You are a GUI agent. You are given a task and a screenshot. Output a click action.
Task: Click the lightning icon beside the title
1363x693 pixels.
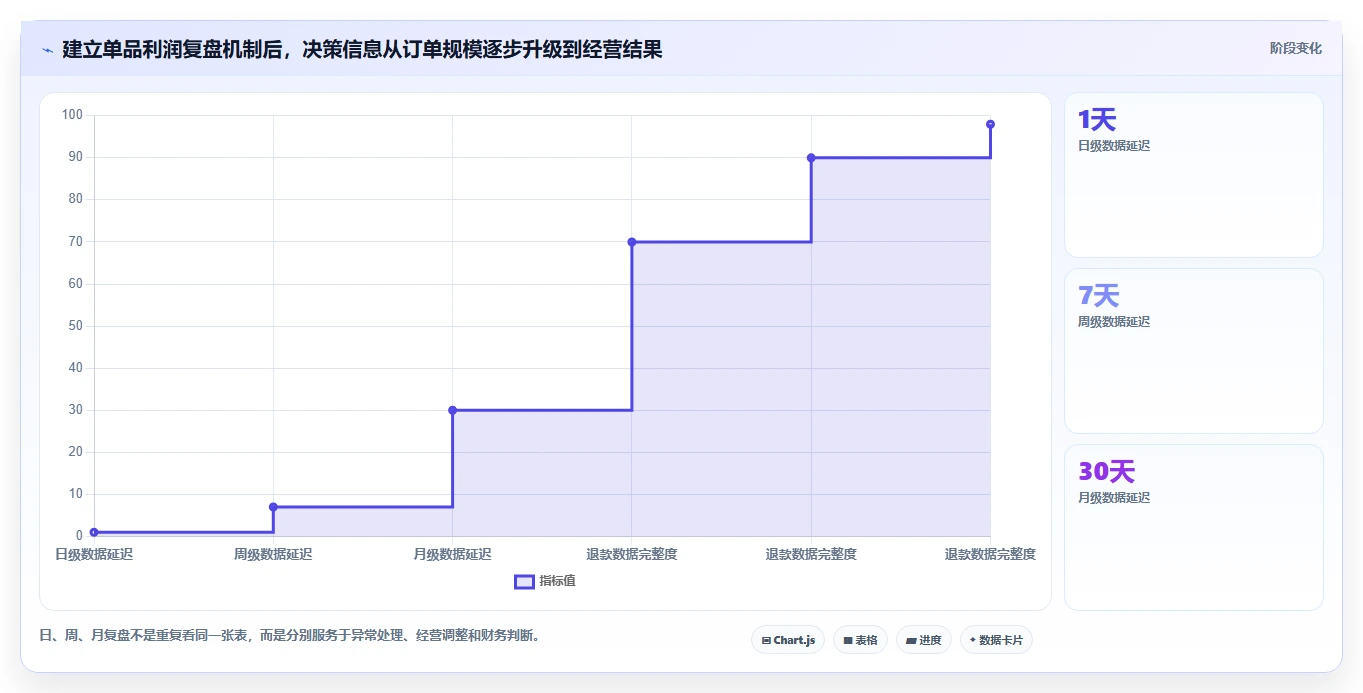(47, 49)
